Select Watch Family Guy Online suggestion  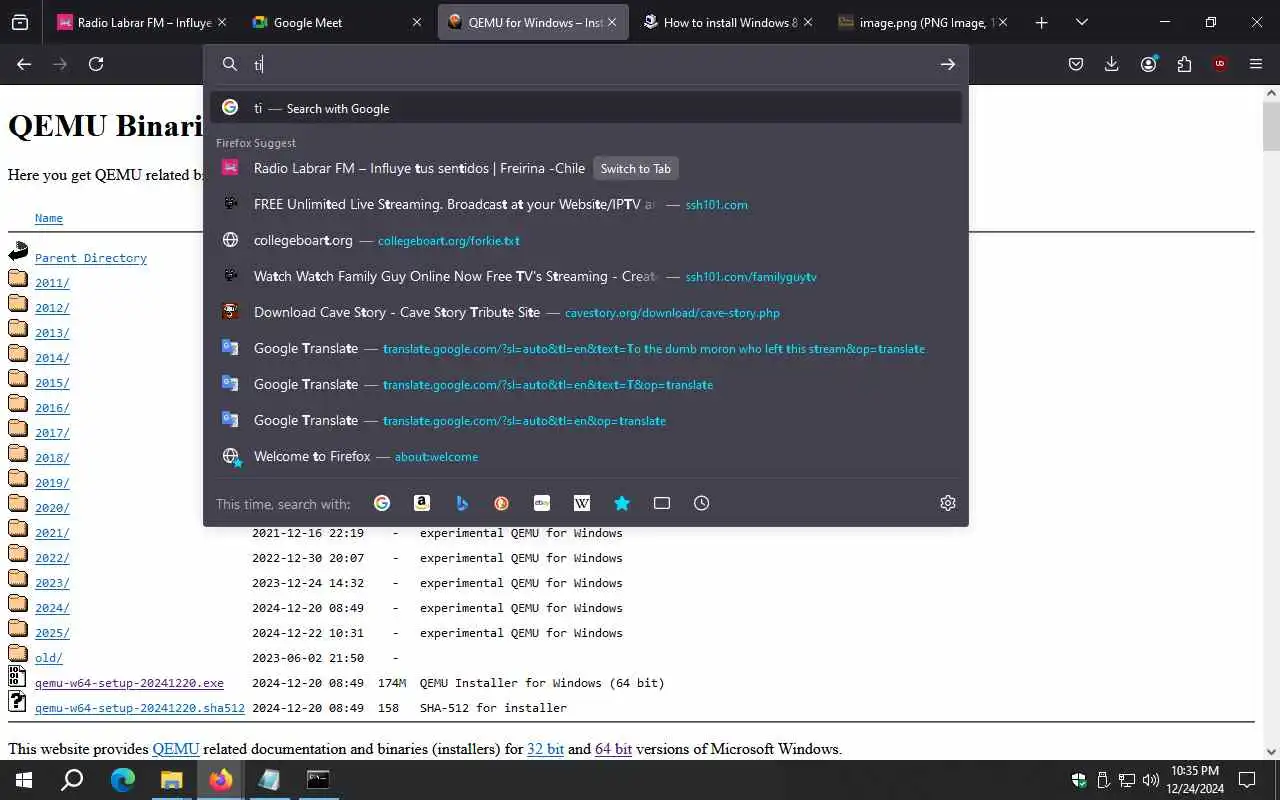tap(586, 276)
